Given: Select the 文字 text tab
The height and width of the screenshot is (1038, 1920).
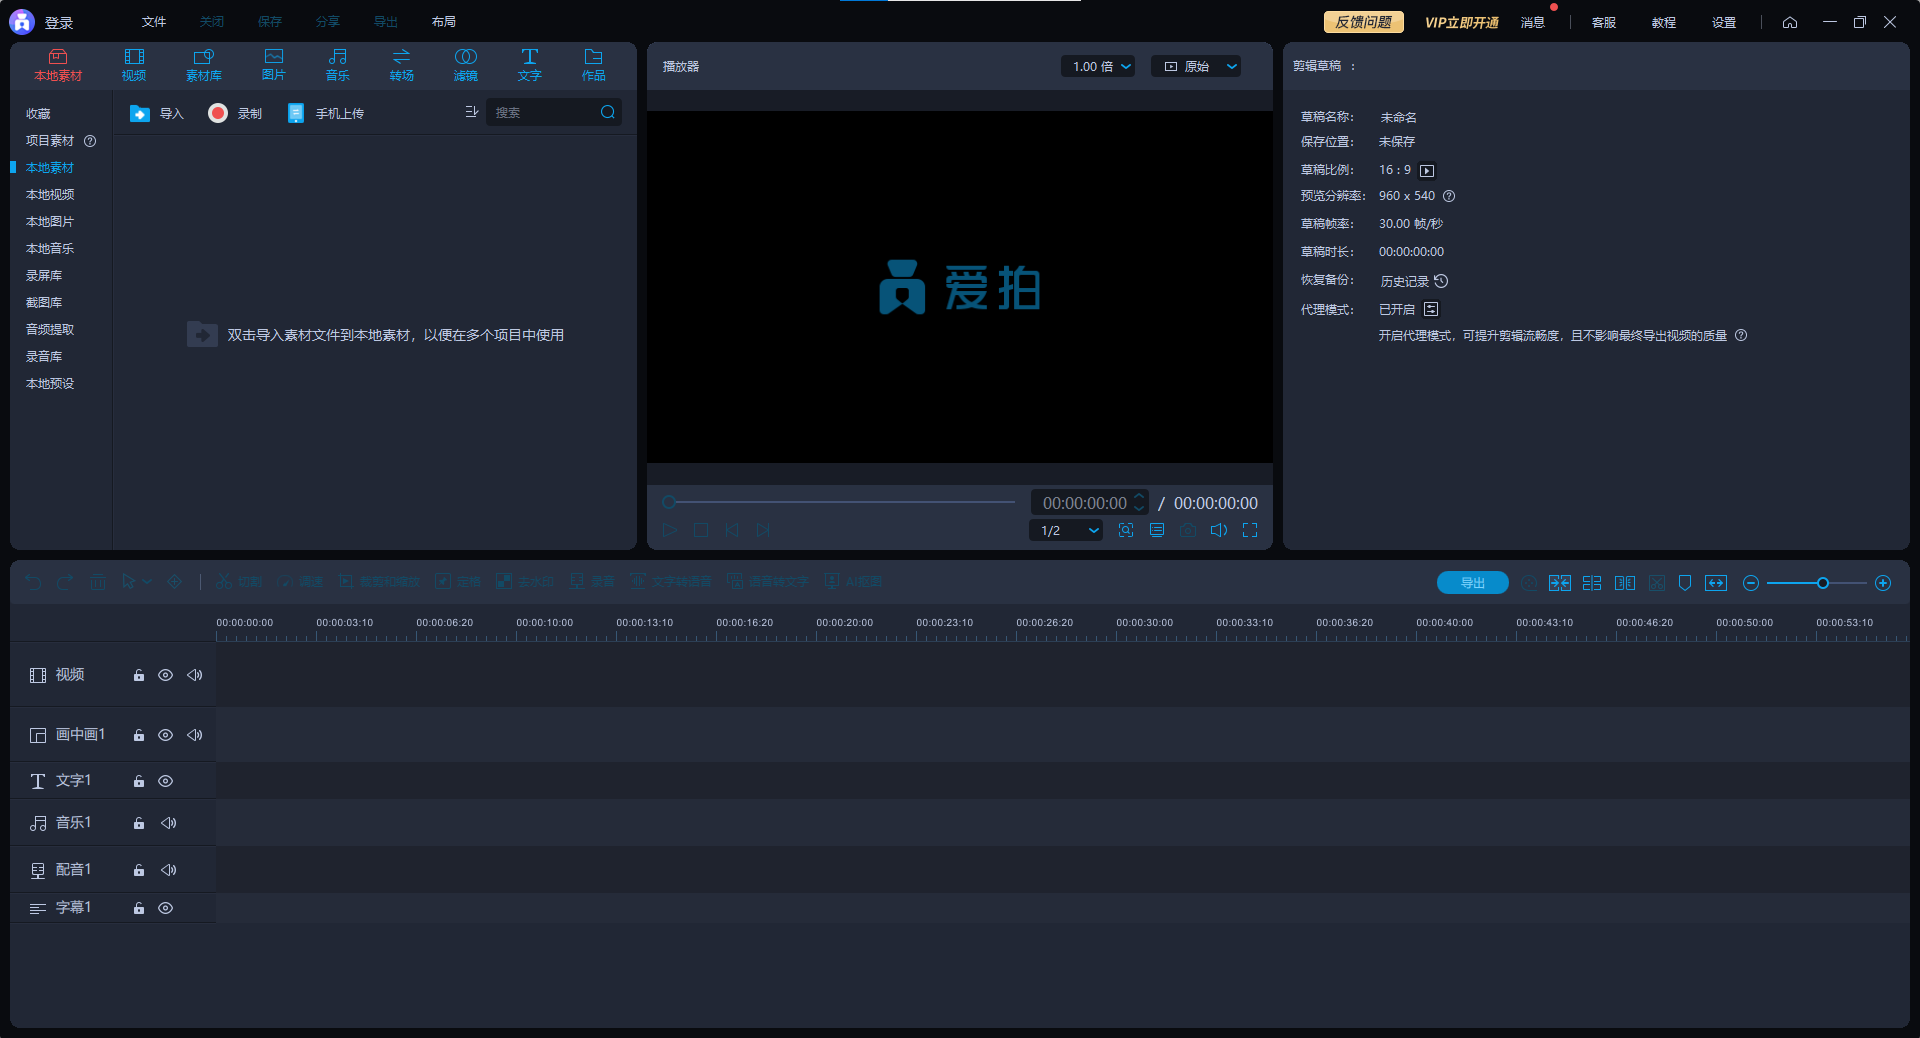Looking at the screenshot, I should [530, 65].
